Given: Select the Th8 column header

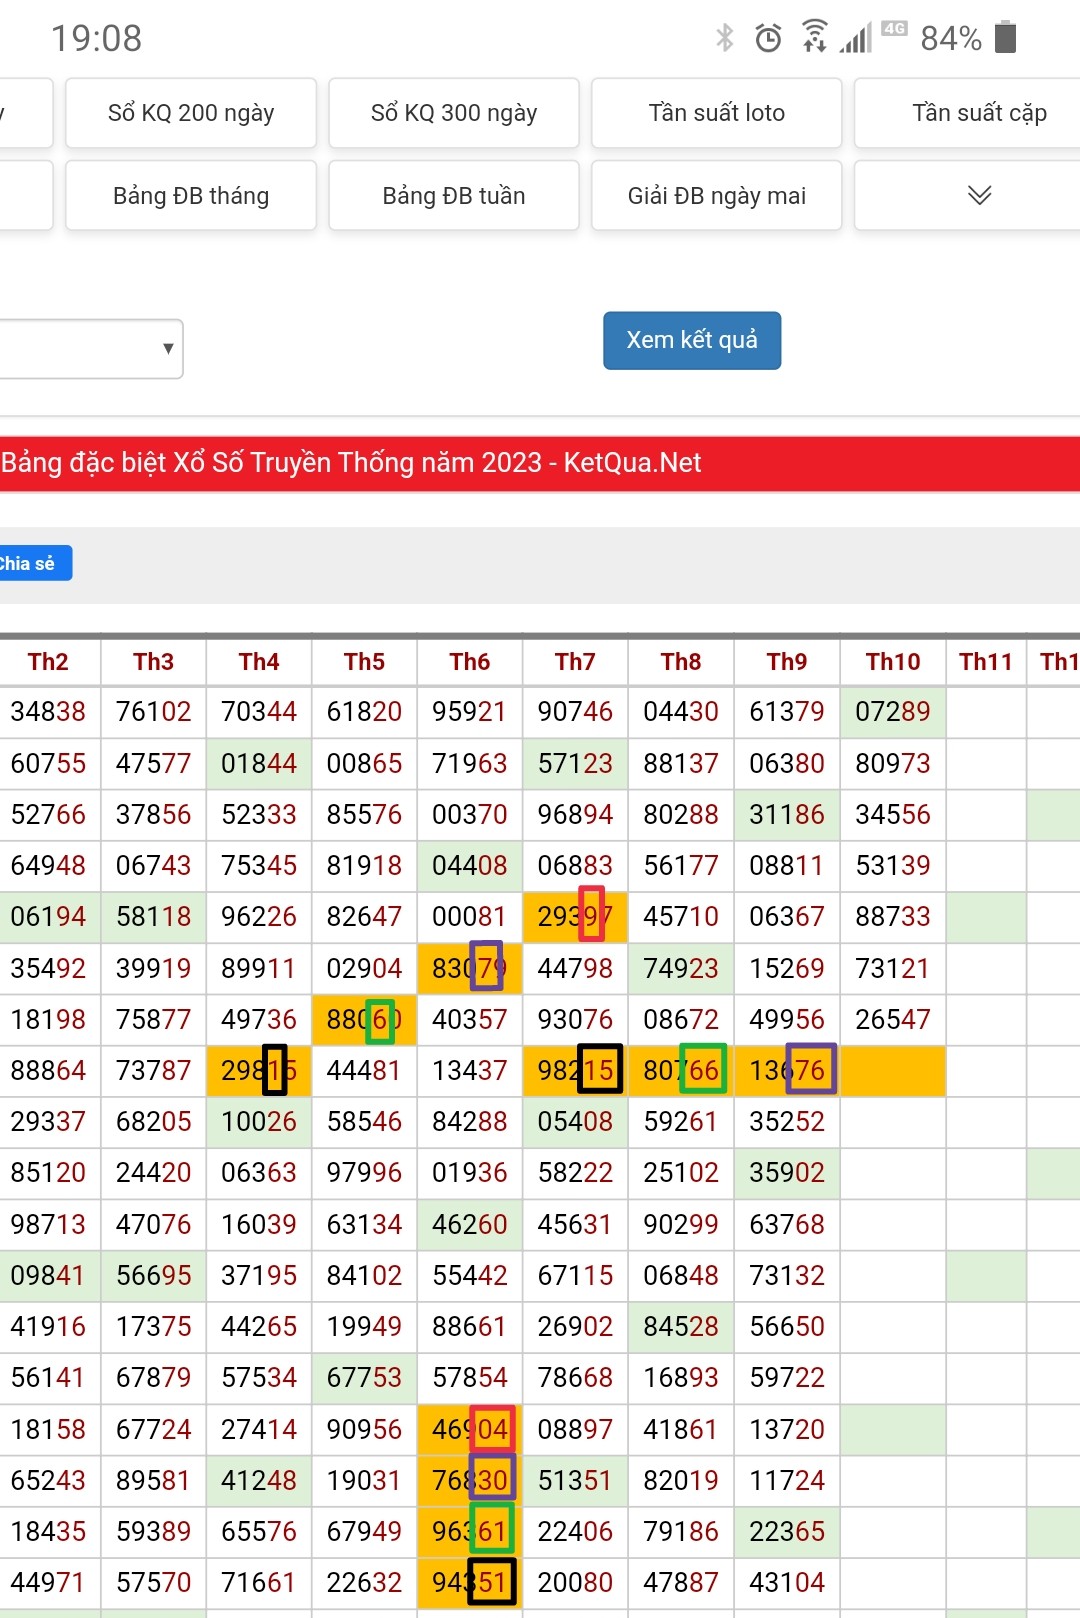Looking at the screenshot, I should click(681, 662).
